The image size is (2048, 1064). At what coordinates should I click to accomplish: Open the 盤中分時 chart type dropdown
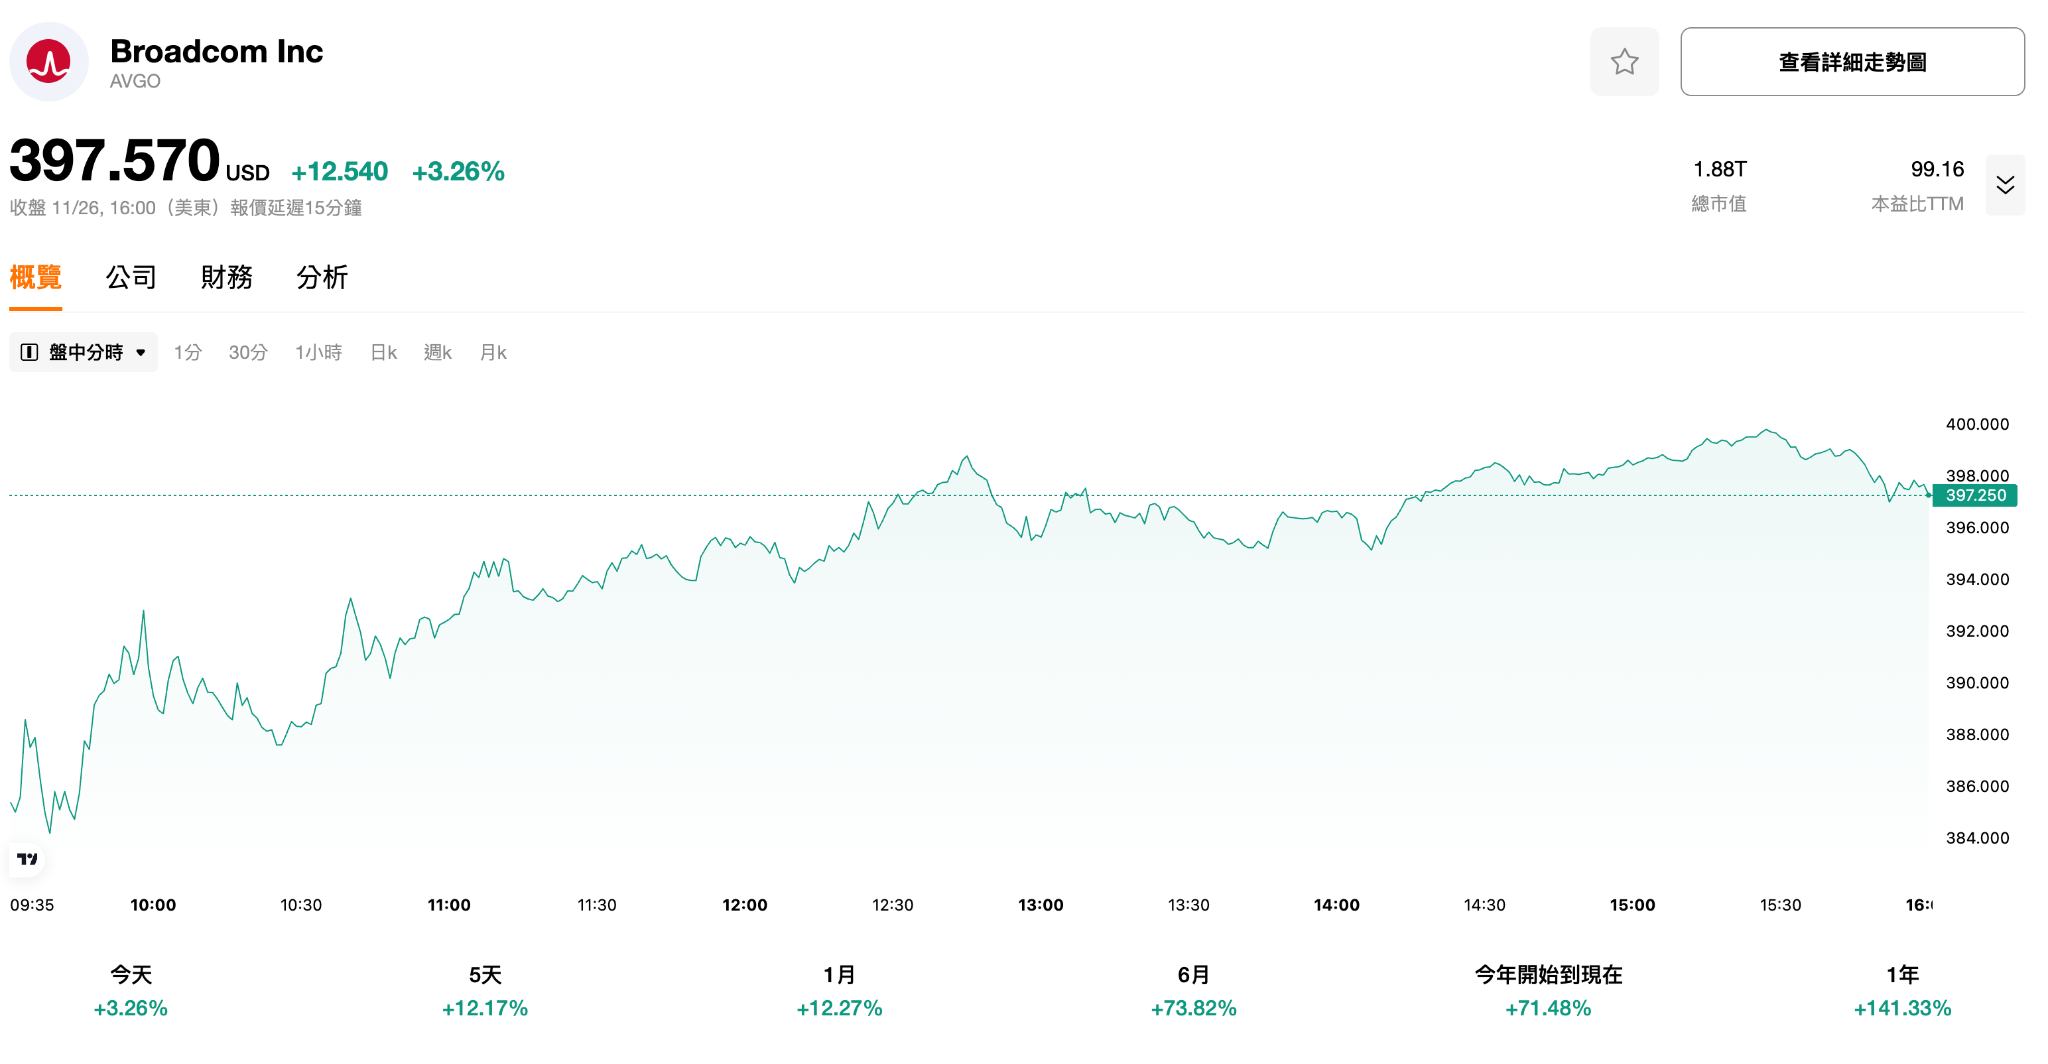pyautogui.click(x=84, y=352)
